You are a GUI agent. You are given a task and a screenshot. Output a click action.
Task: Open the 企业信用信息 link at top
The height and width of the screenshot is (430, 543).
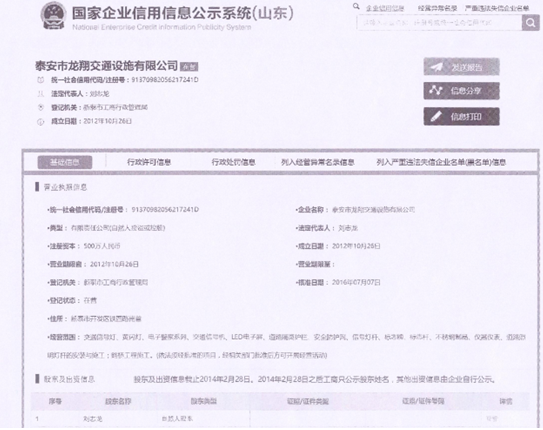385,8
